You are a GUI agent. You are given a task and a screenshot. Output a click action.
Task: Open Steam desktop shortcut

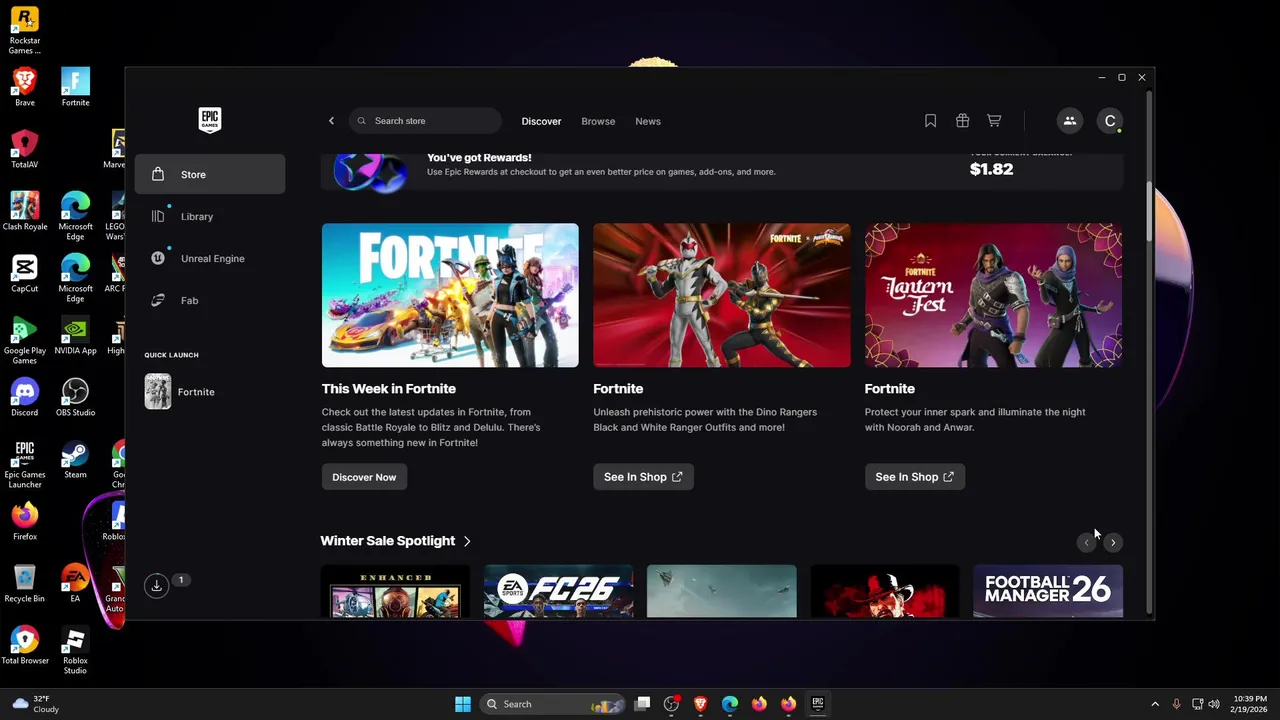pyautogui.click(x=75, y=459)
